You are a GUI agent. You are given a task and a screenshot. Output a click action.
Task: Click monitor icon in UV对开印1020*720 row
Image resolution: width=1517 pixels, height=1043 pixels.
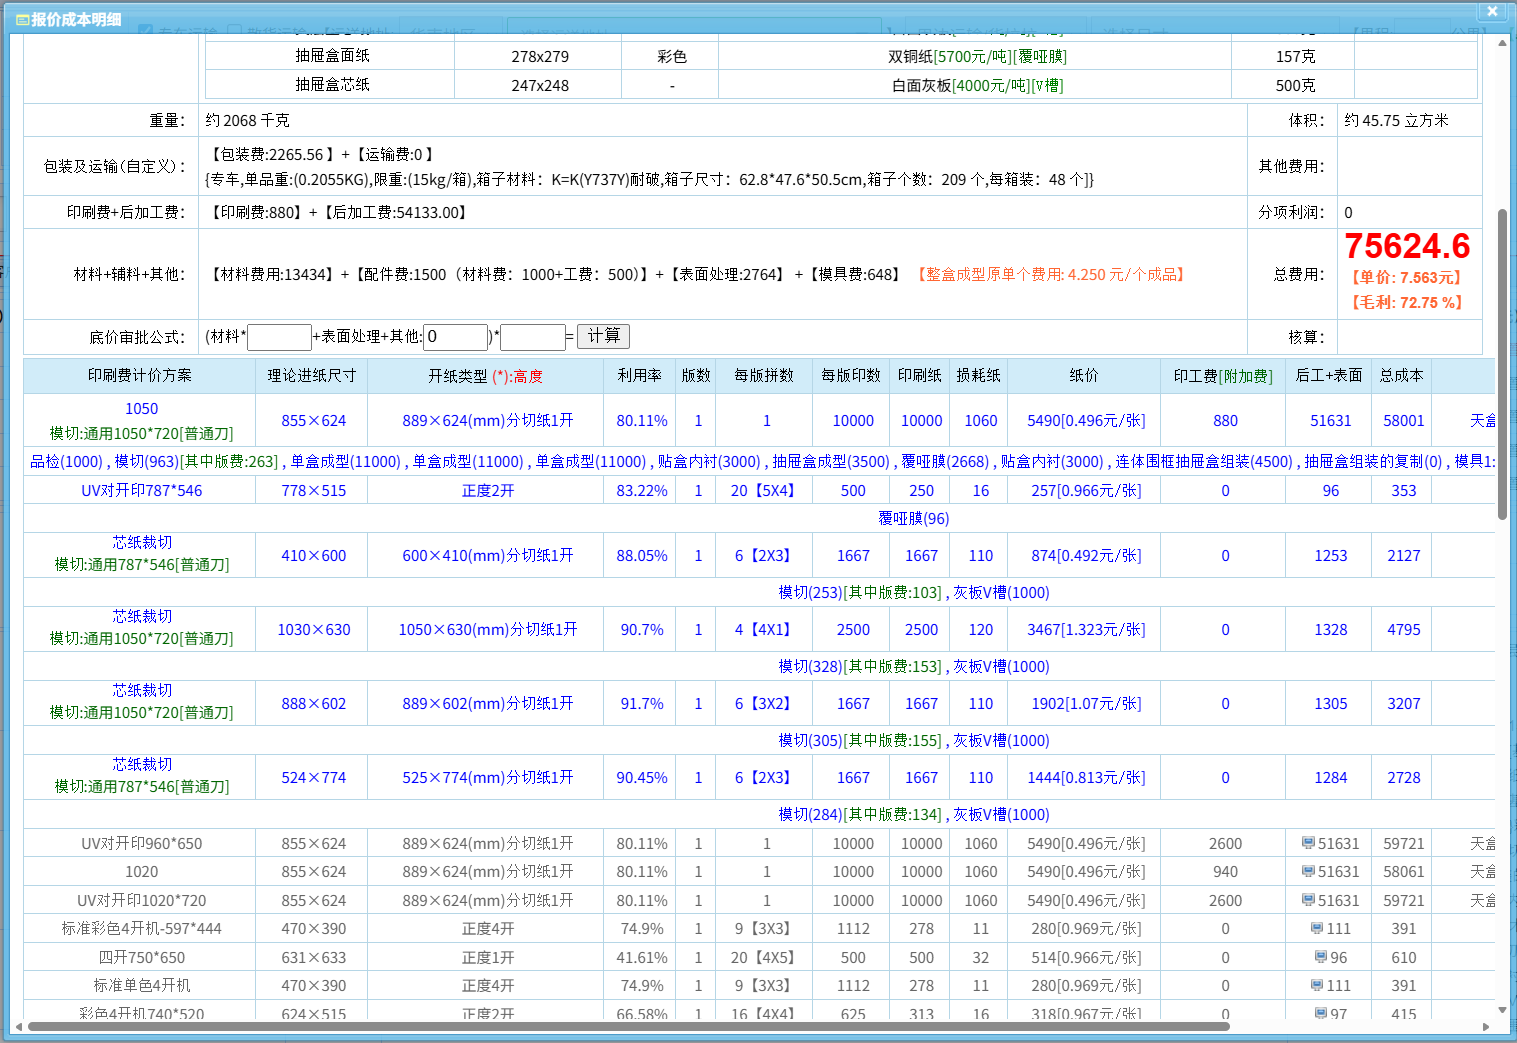(x=1308, y=900)
